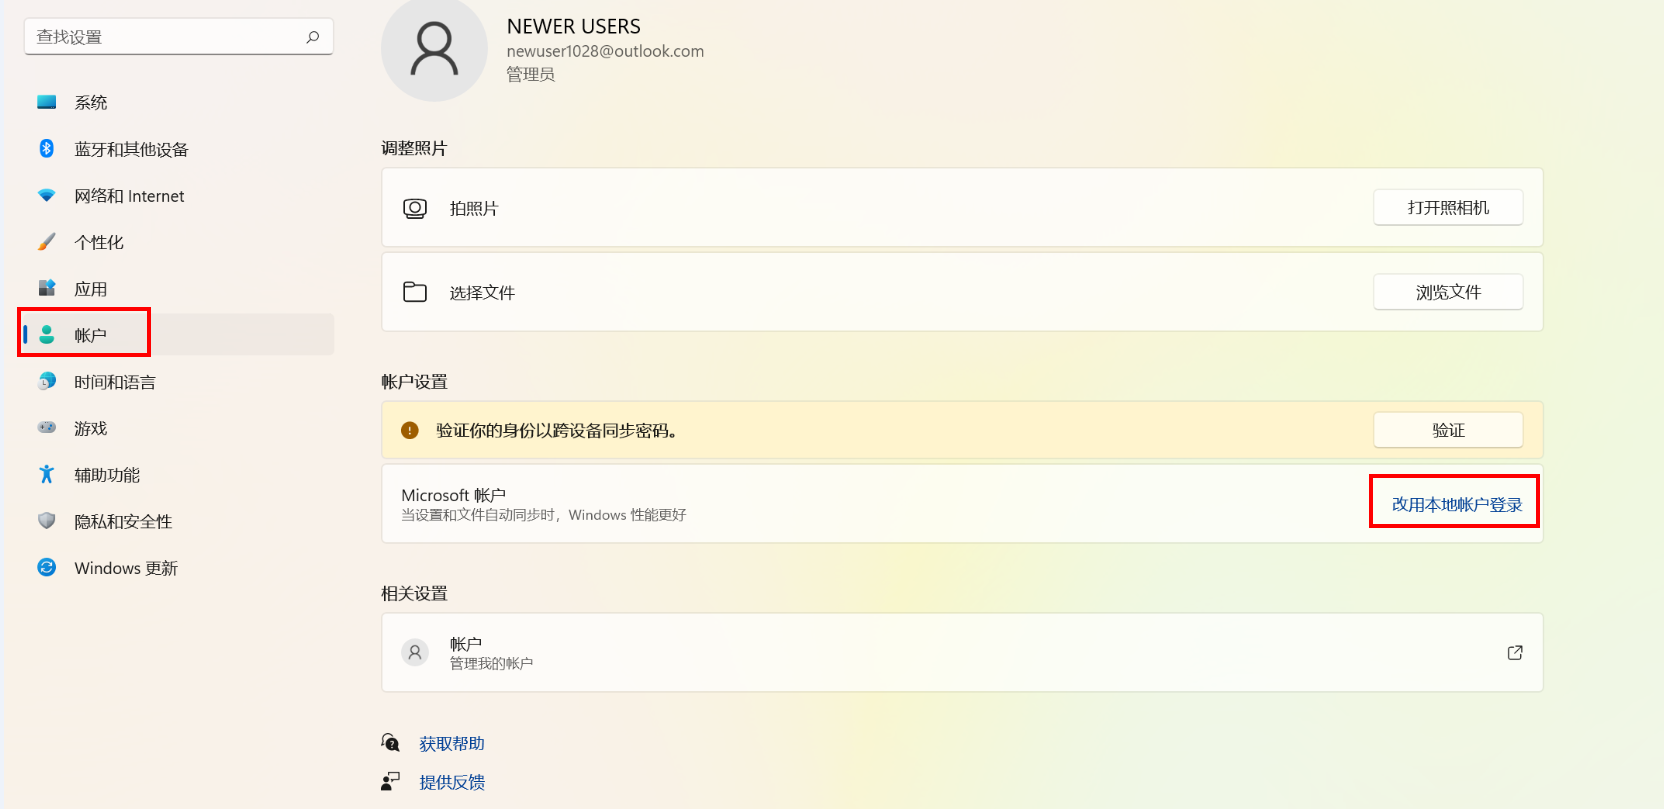Open the 提供反馈 link
Image resolution: width=1664 pixels, height=809 pixels.
(452, 782)
